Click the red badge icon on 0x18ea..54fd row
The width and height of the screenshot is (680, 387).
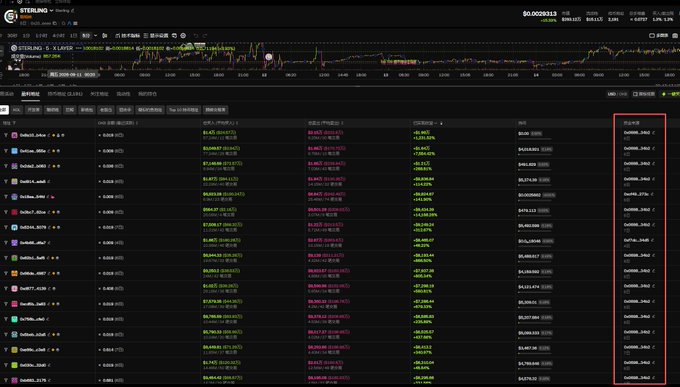pyautogui.click(x=53, y=197)
